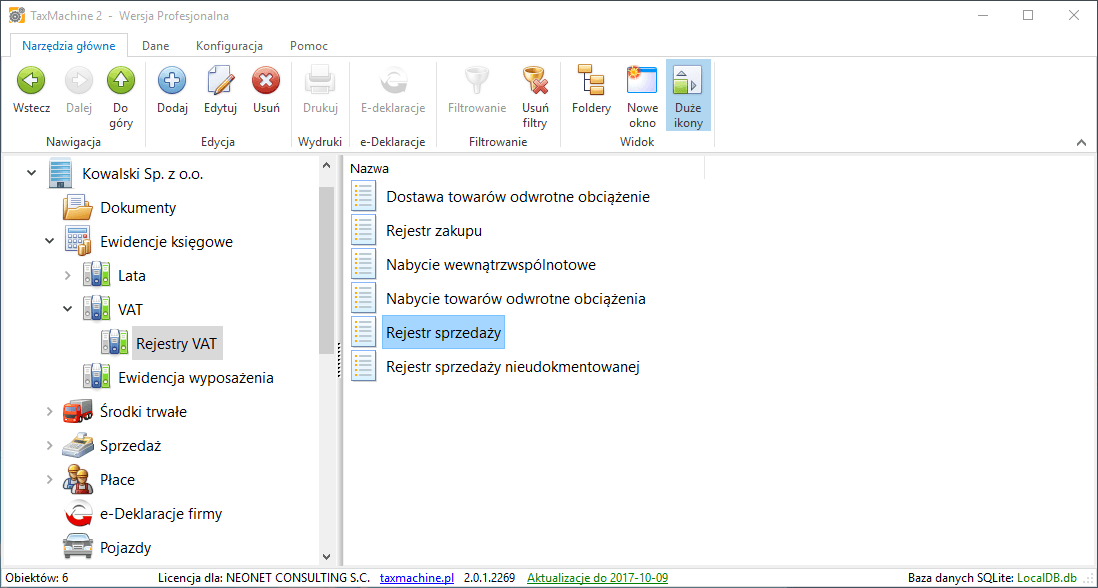The width and height of the screenshot is (1098, 588).
Task: Click the Edytuj edit icon
Action: tap(220, 81)
